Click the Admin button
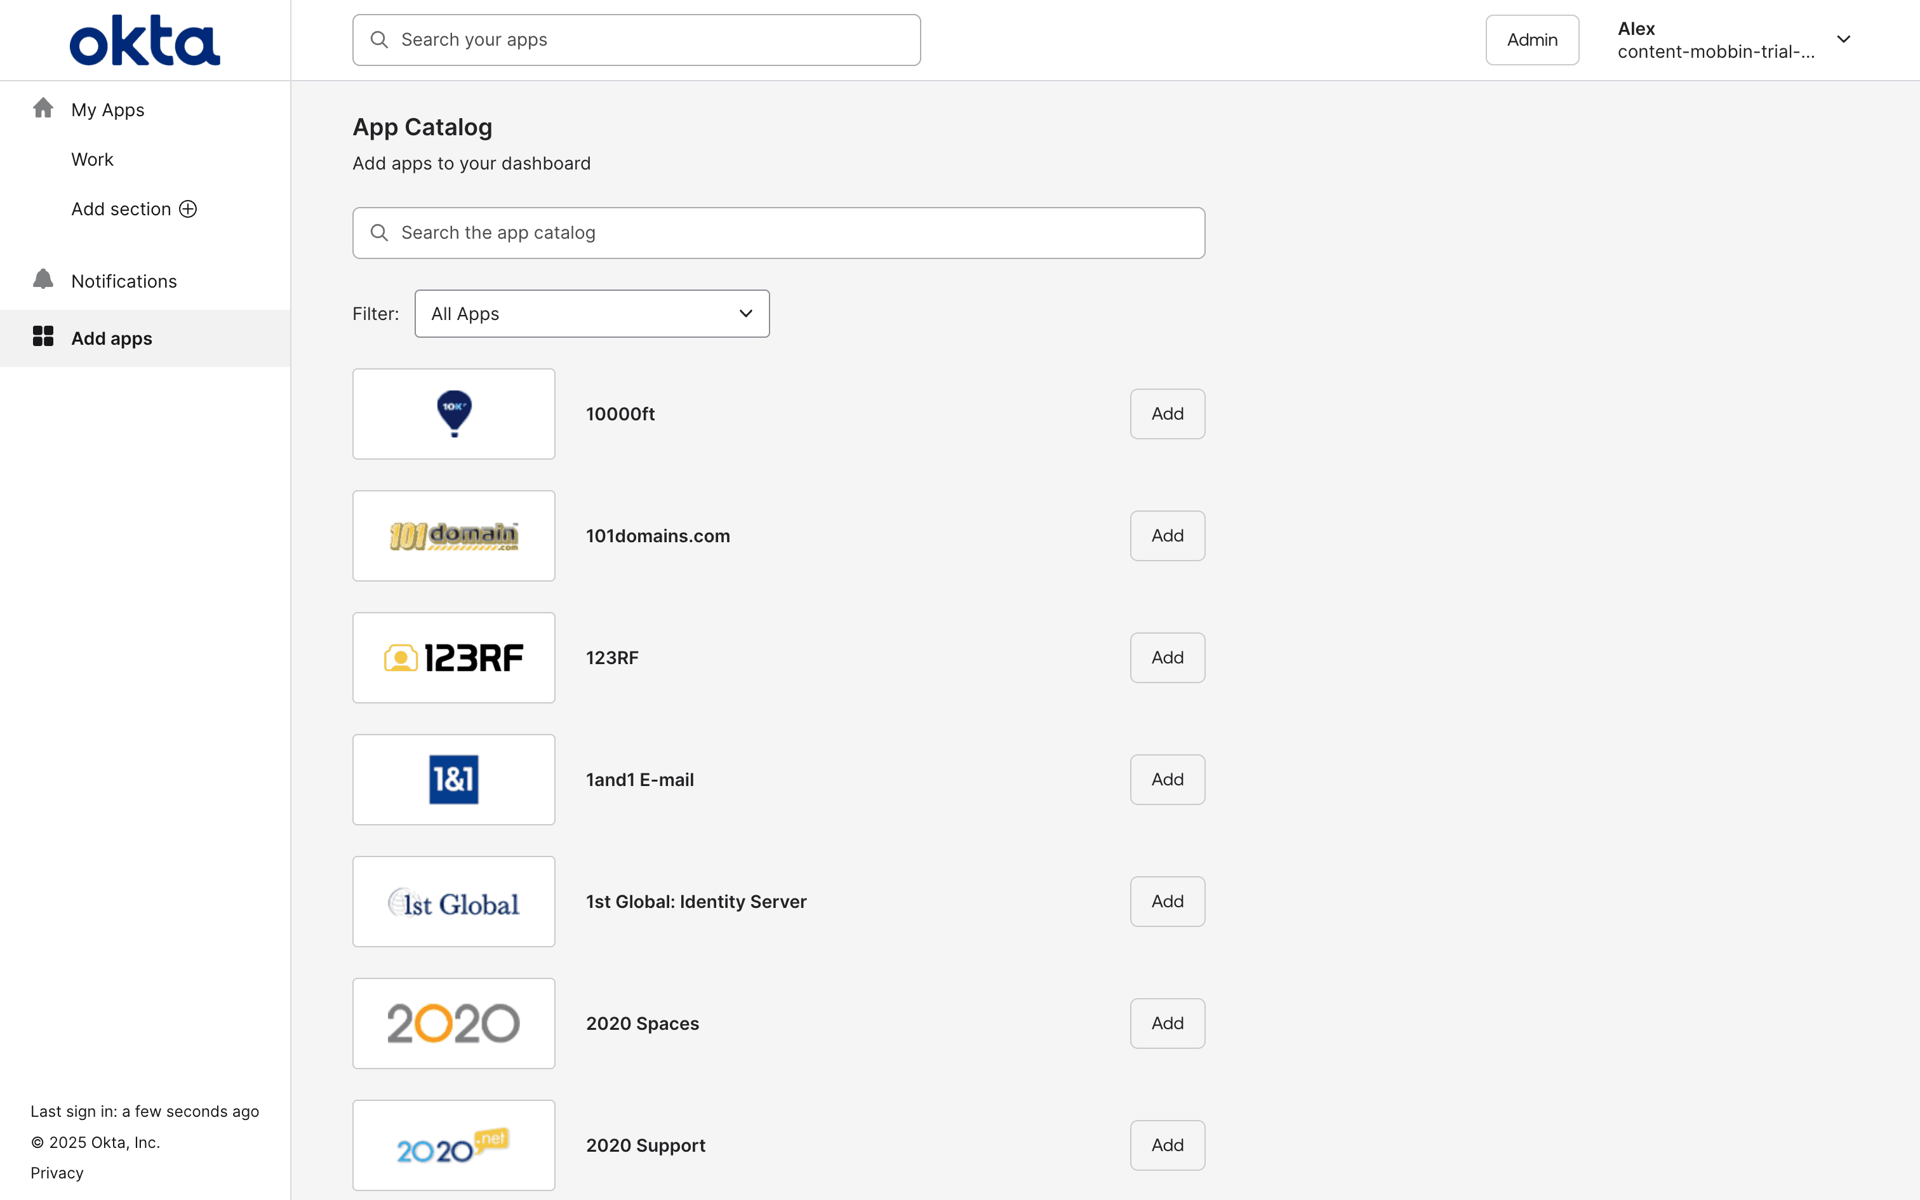Viewport: 1920px width, 1200px height. click(x=1532, y=40)
